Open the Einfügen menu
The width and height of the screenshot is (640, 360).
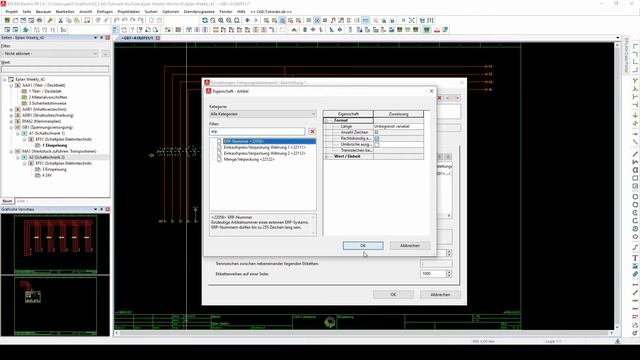104,12
